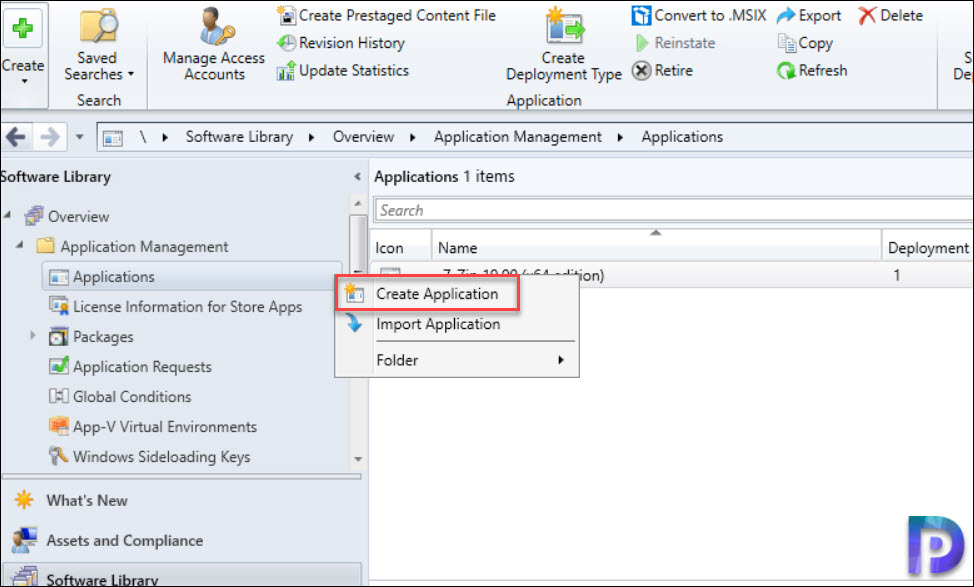Open the What's New workspace
Viewport: 974px width, 587px height.
pyautogui.click(x=86, y=501)
